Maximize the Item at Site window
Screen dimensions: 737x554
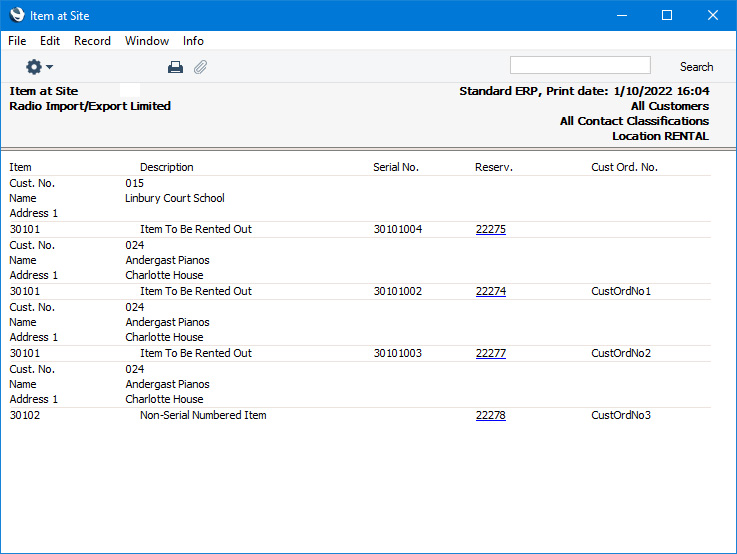[x=667, y=15]
